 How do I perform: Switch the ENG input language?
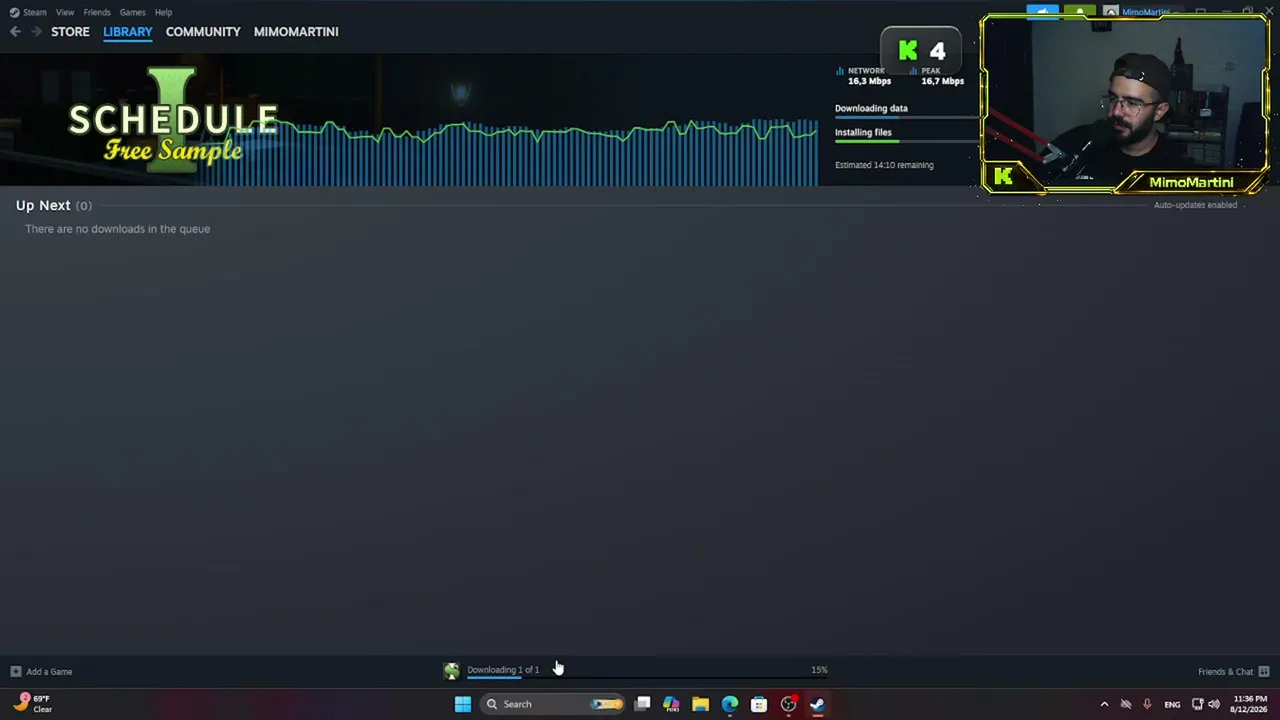[x=1172, y=704]
